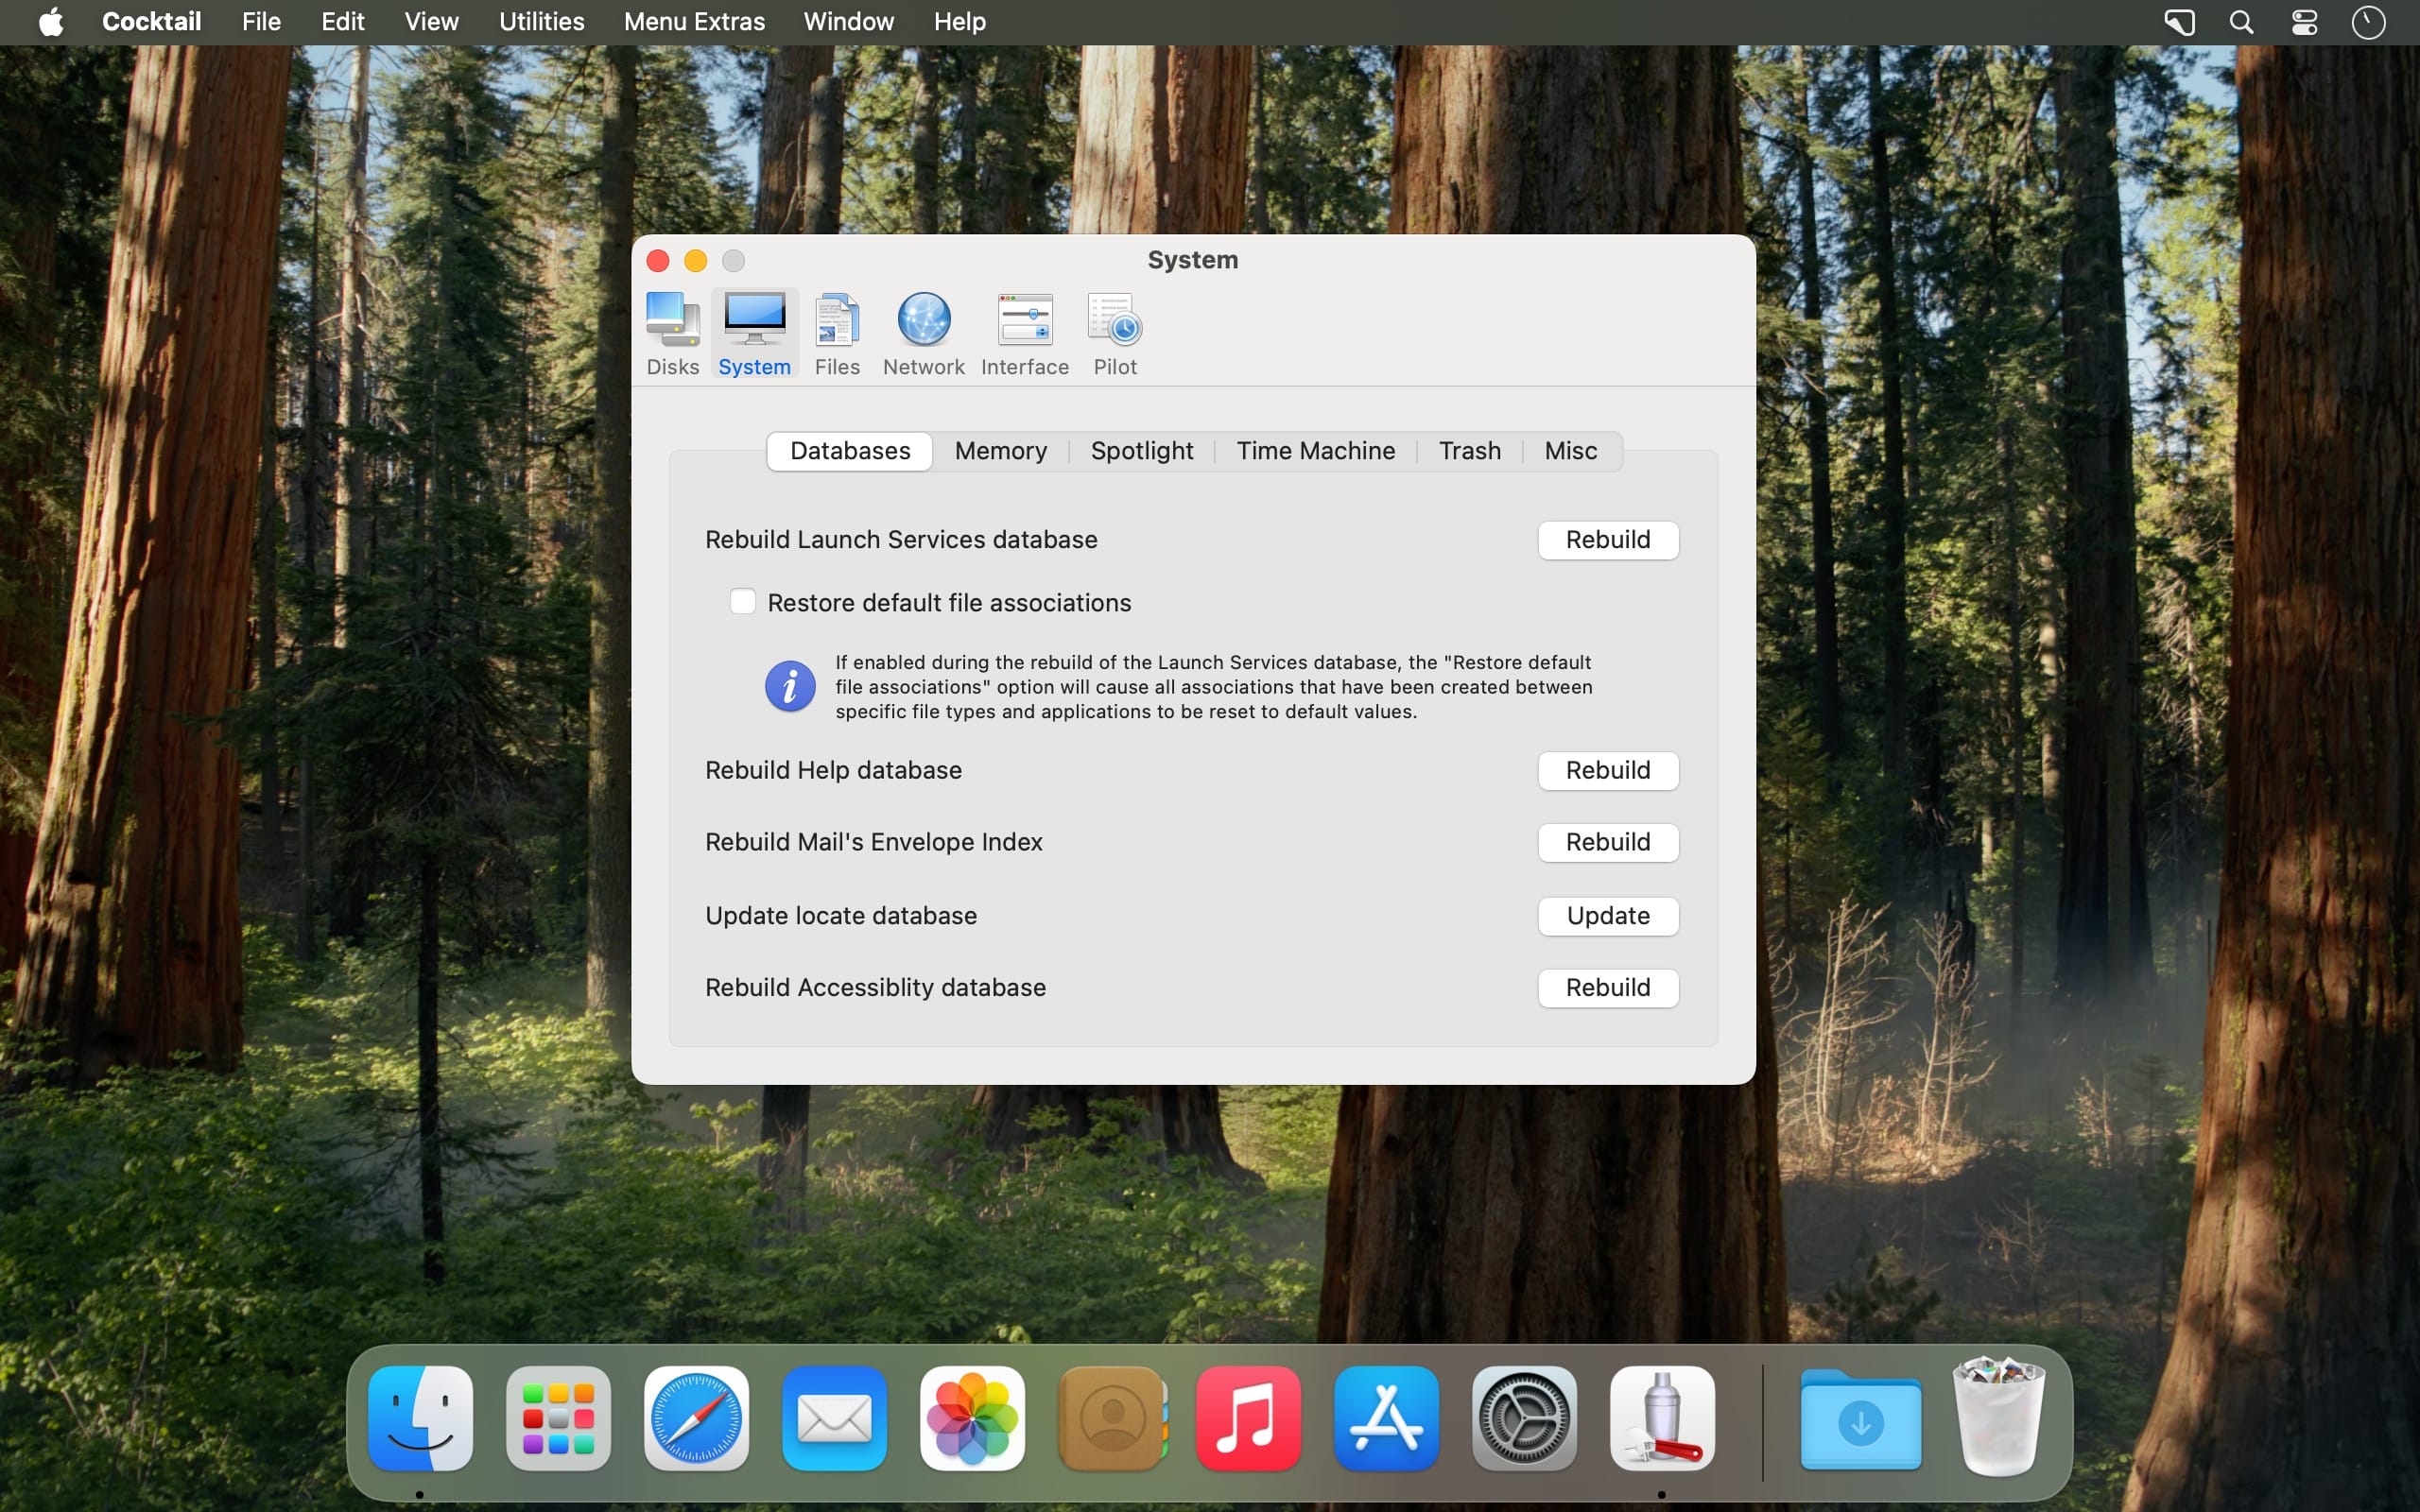Switch to the Memory tab
Screen dimensions: 2420x1512
click(1000, 451)
